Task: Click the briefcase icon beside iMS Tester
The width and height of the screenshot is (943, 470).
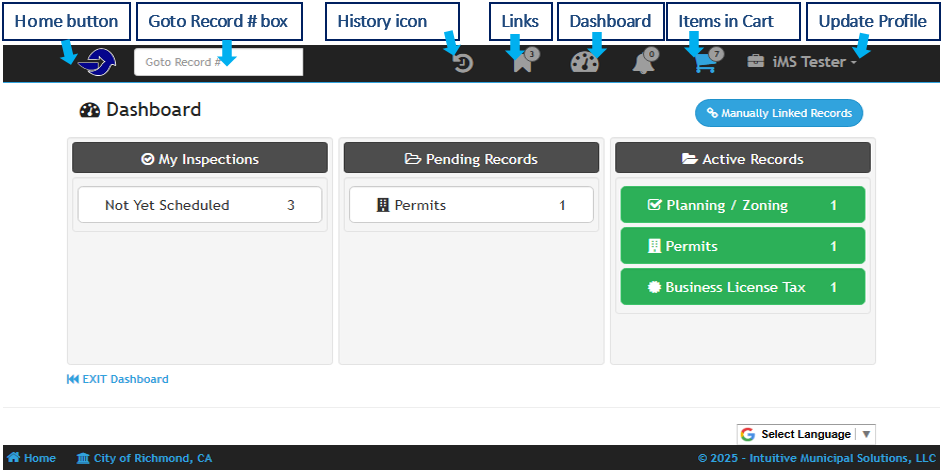Action: (x=755, y=61)
